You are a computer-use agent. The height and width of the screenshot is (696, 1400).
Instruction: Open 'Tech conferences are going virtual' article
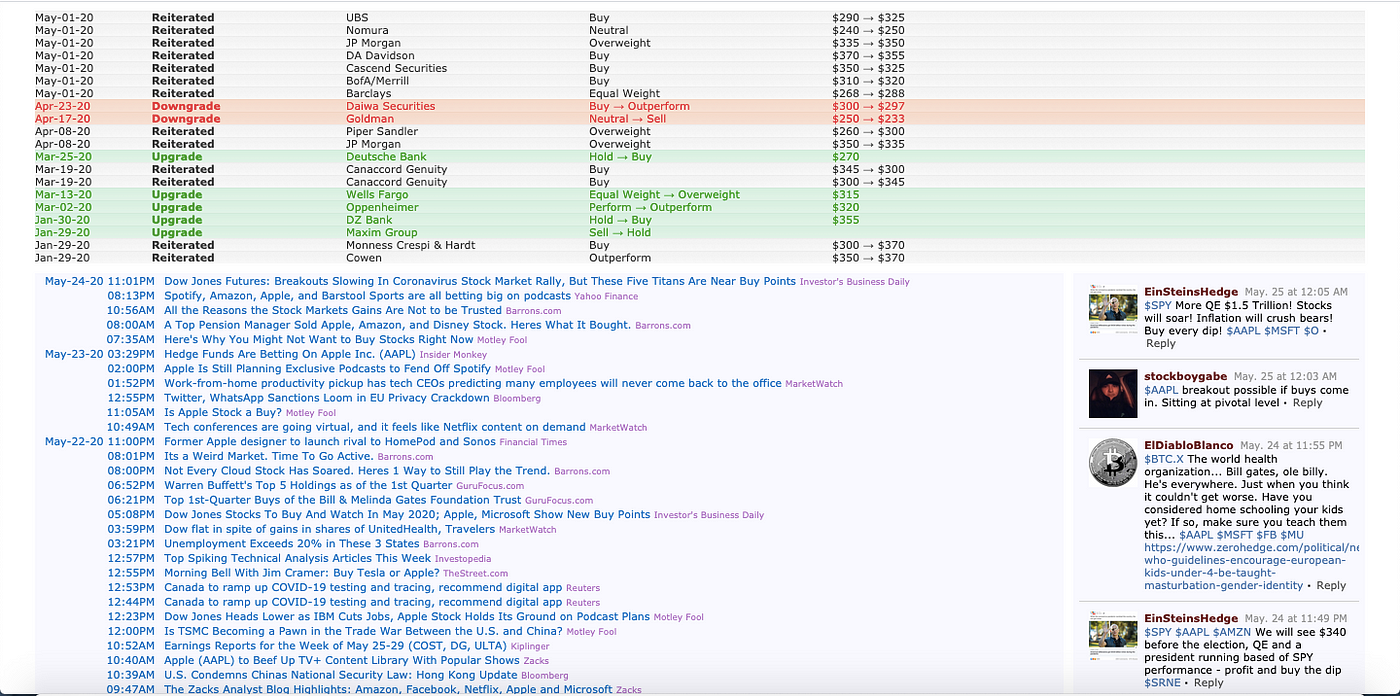(375, 427)
